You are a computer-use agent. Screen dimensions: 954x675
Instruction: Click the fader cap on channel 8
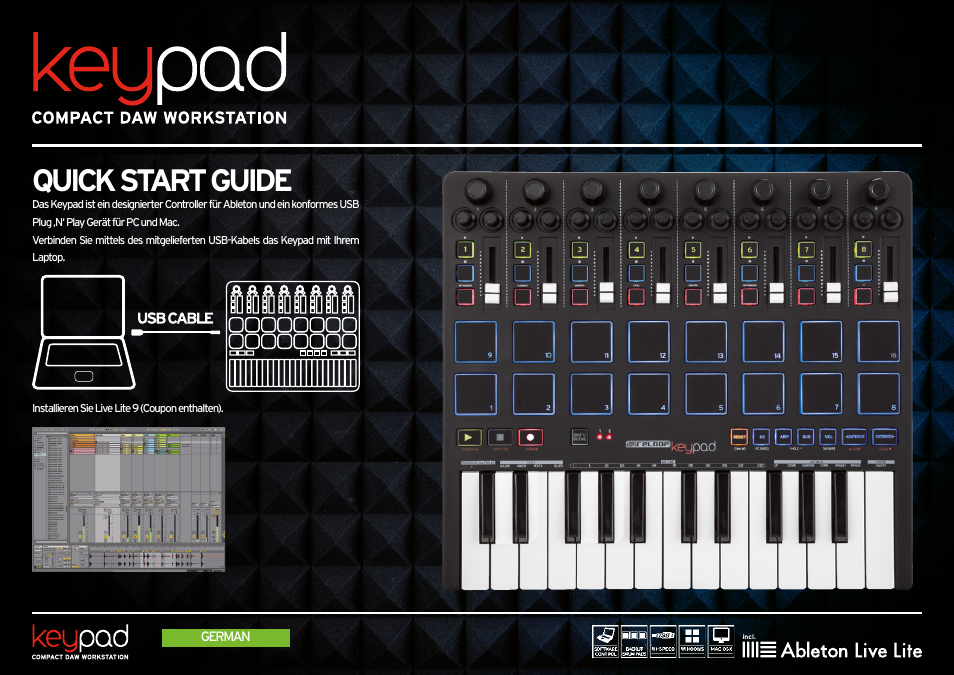tap(890, 292)
